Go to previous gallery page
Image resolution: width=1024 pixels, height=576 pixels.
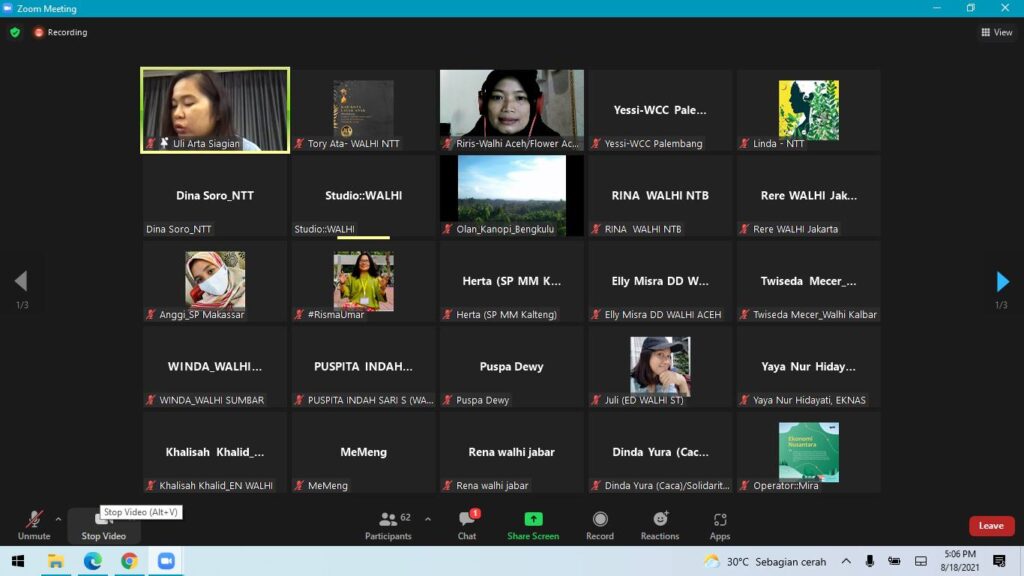pyautogui.click(x=20, y=281)
